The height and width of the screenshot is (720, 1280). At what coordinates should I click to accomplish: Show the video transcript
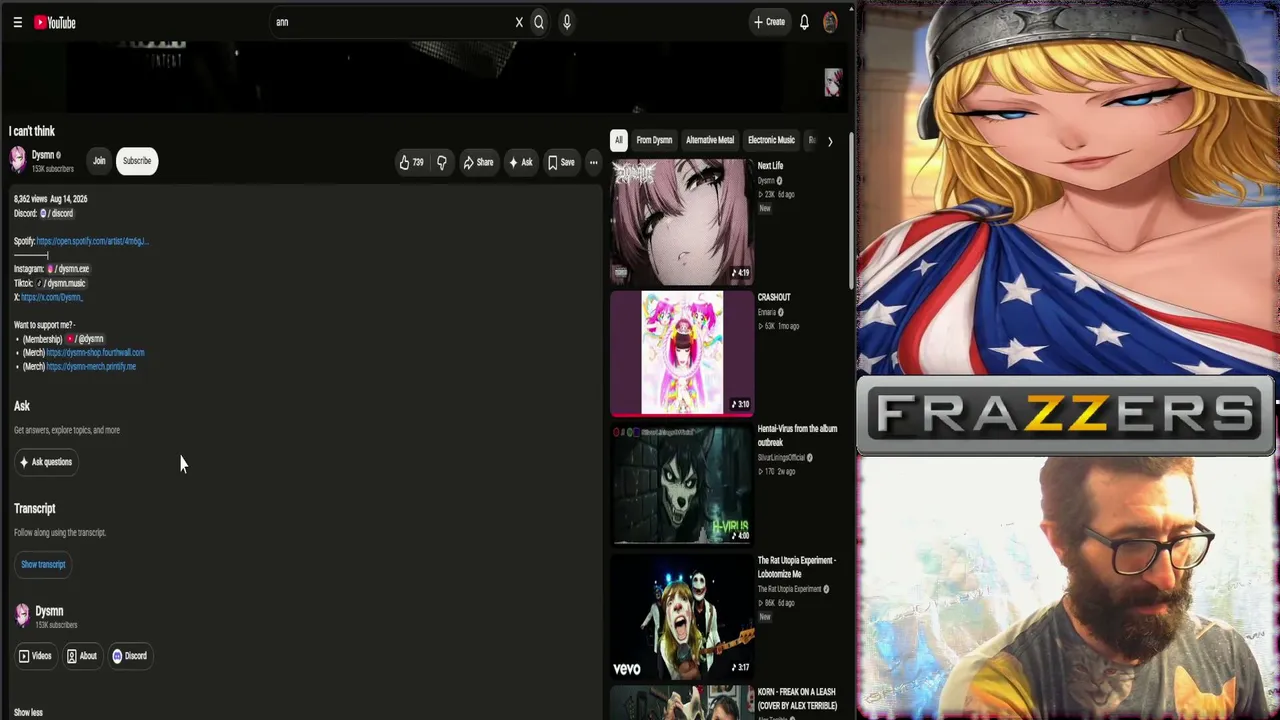[43, 564]
